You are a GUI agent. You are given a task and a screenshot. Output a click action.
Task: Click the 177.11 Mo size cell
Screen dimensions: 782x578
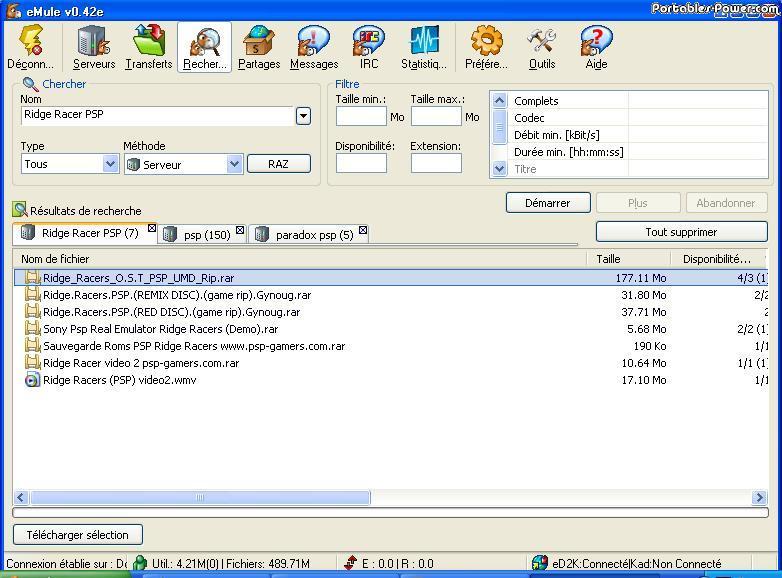(641, 278)
